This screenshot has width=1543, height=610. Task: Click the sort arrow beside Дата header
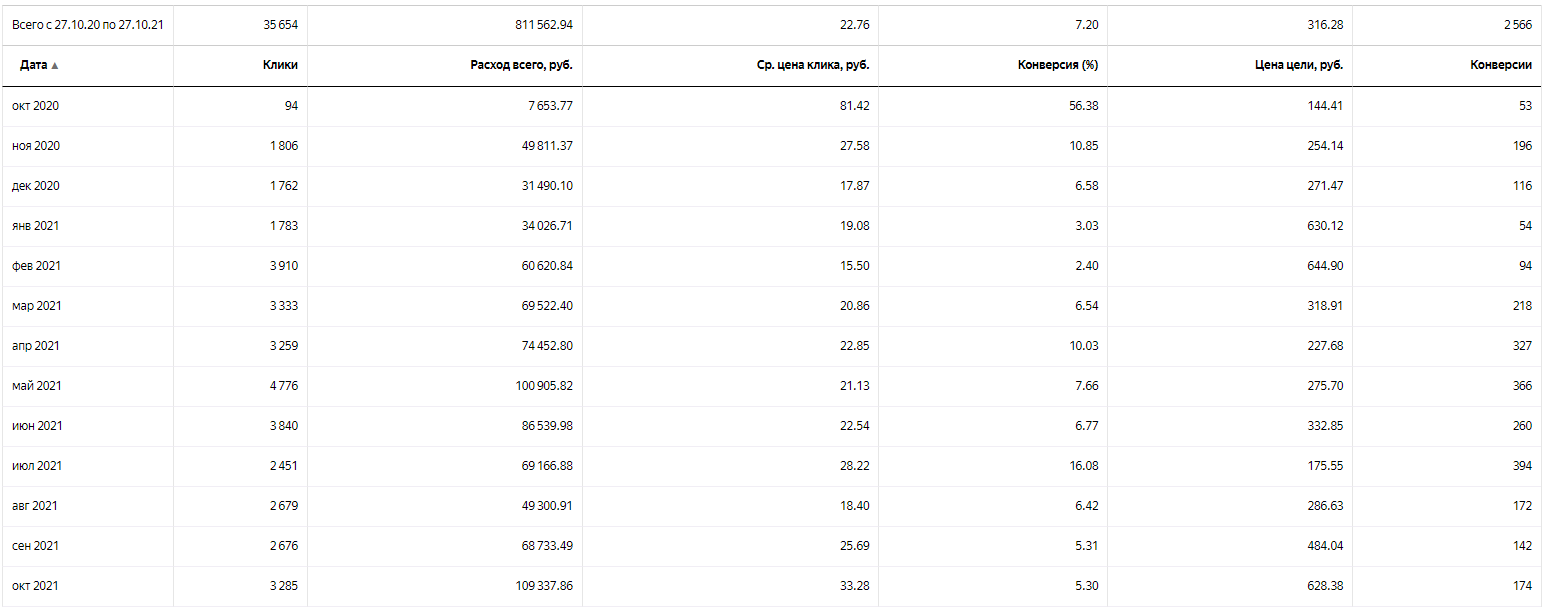click(55, 66)
